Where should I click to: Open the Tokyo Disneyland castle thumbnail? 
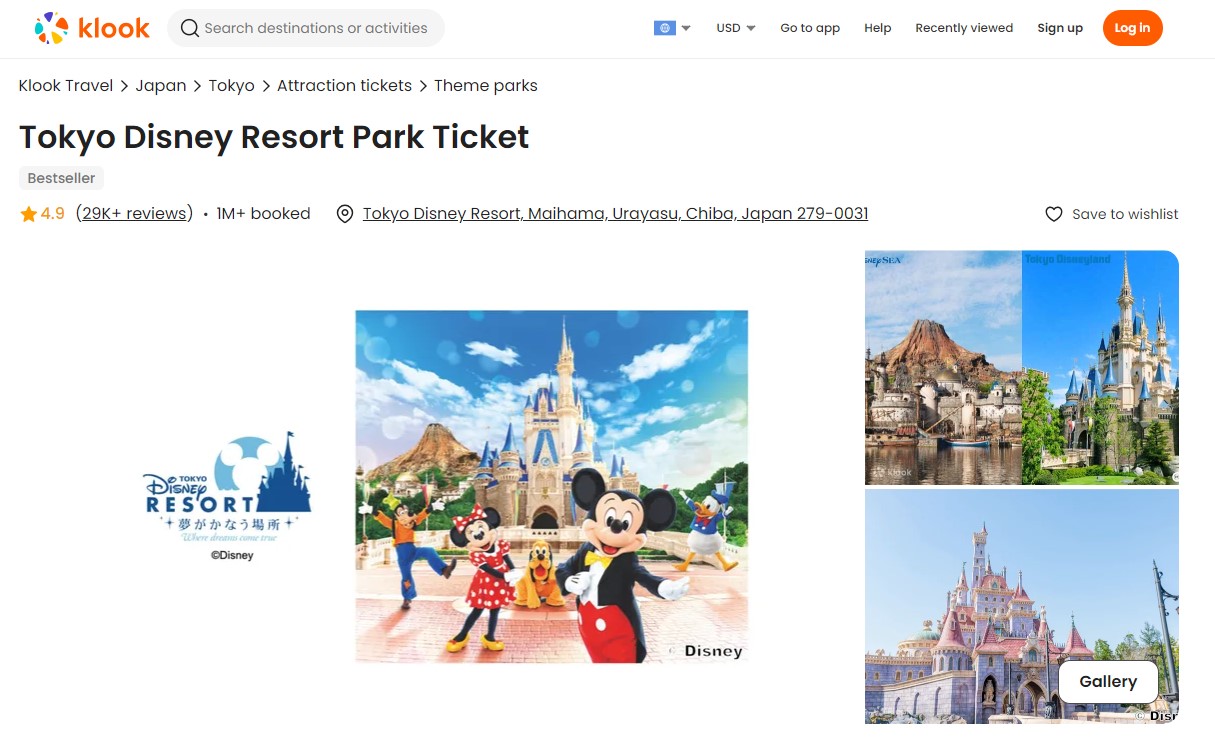click(x=1101, y=367)
